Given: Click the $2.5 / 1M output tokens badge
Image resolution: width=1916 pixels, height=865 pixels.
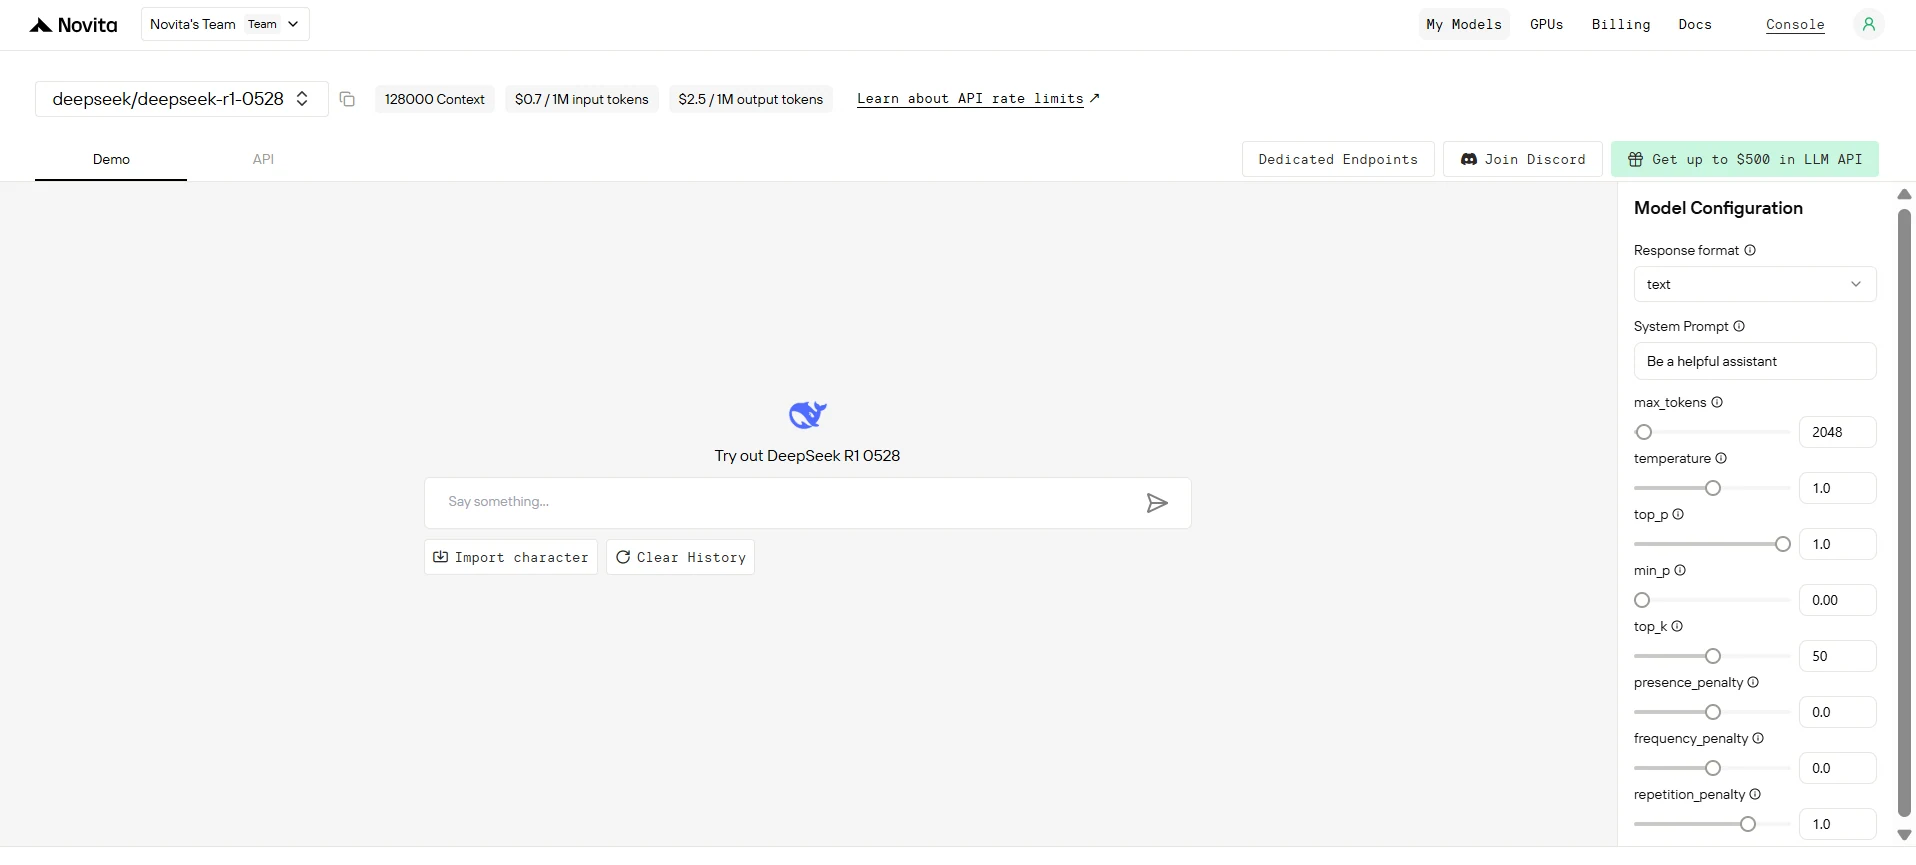Looking at the screenshot, I should tap(750, 99).
